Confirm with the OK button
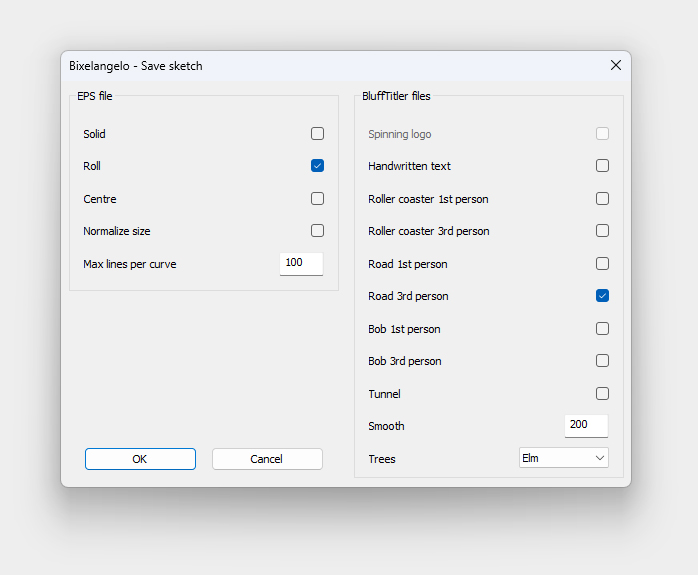 [140, 459]
